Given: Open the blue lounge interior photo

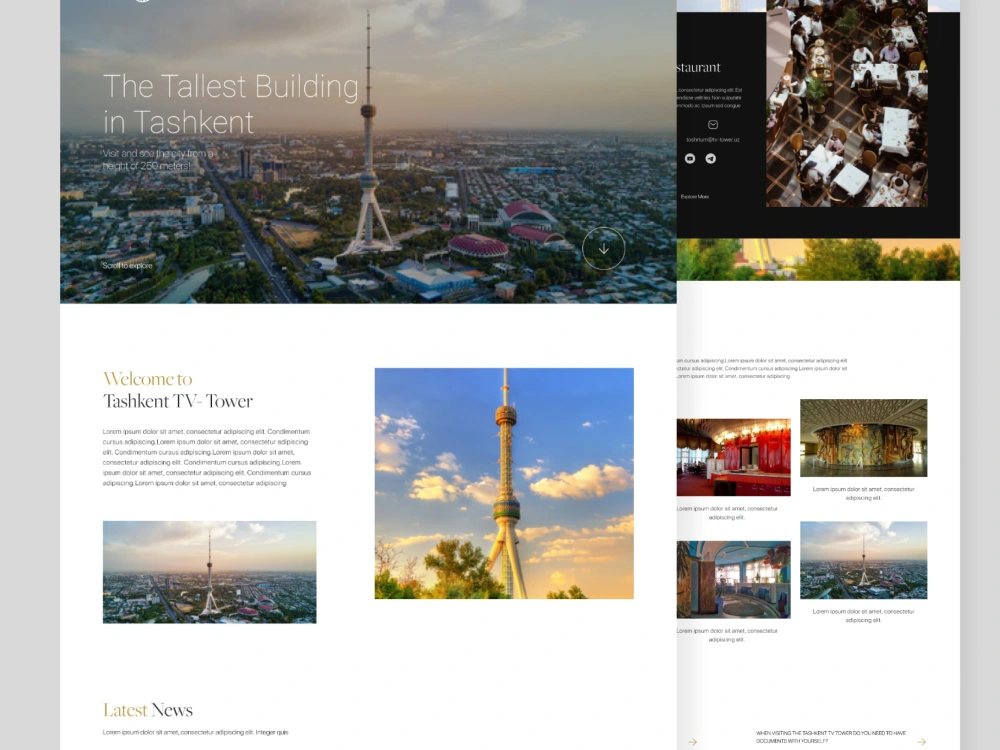Looking at the screenshot, I should click(733, 580).
